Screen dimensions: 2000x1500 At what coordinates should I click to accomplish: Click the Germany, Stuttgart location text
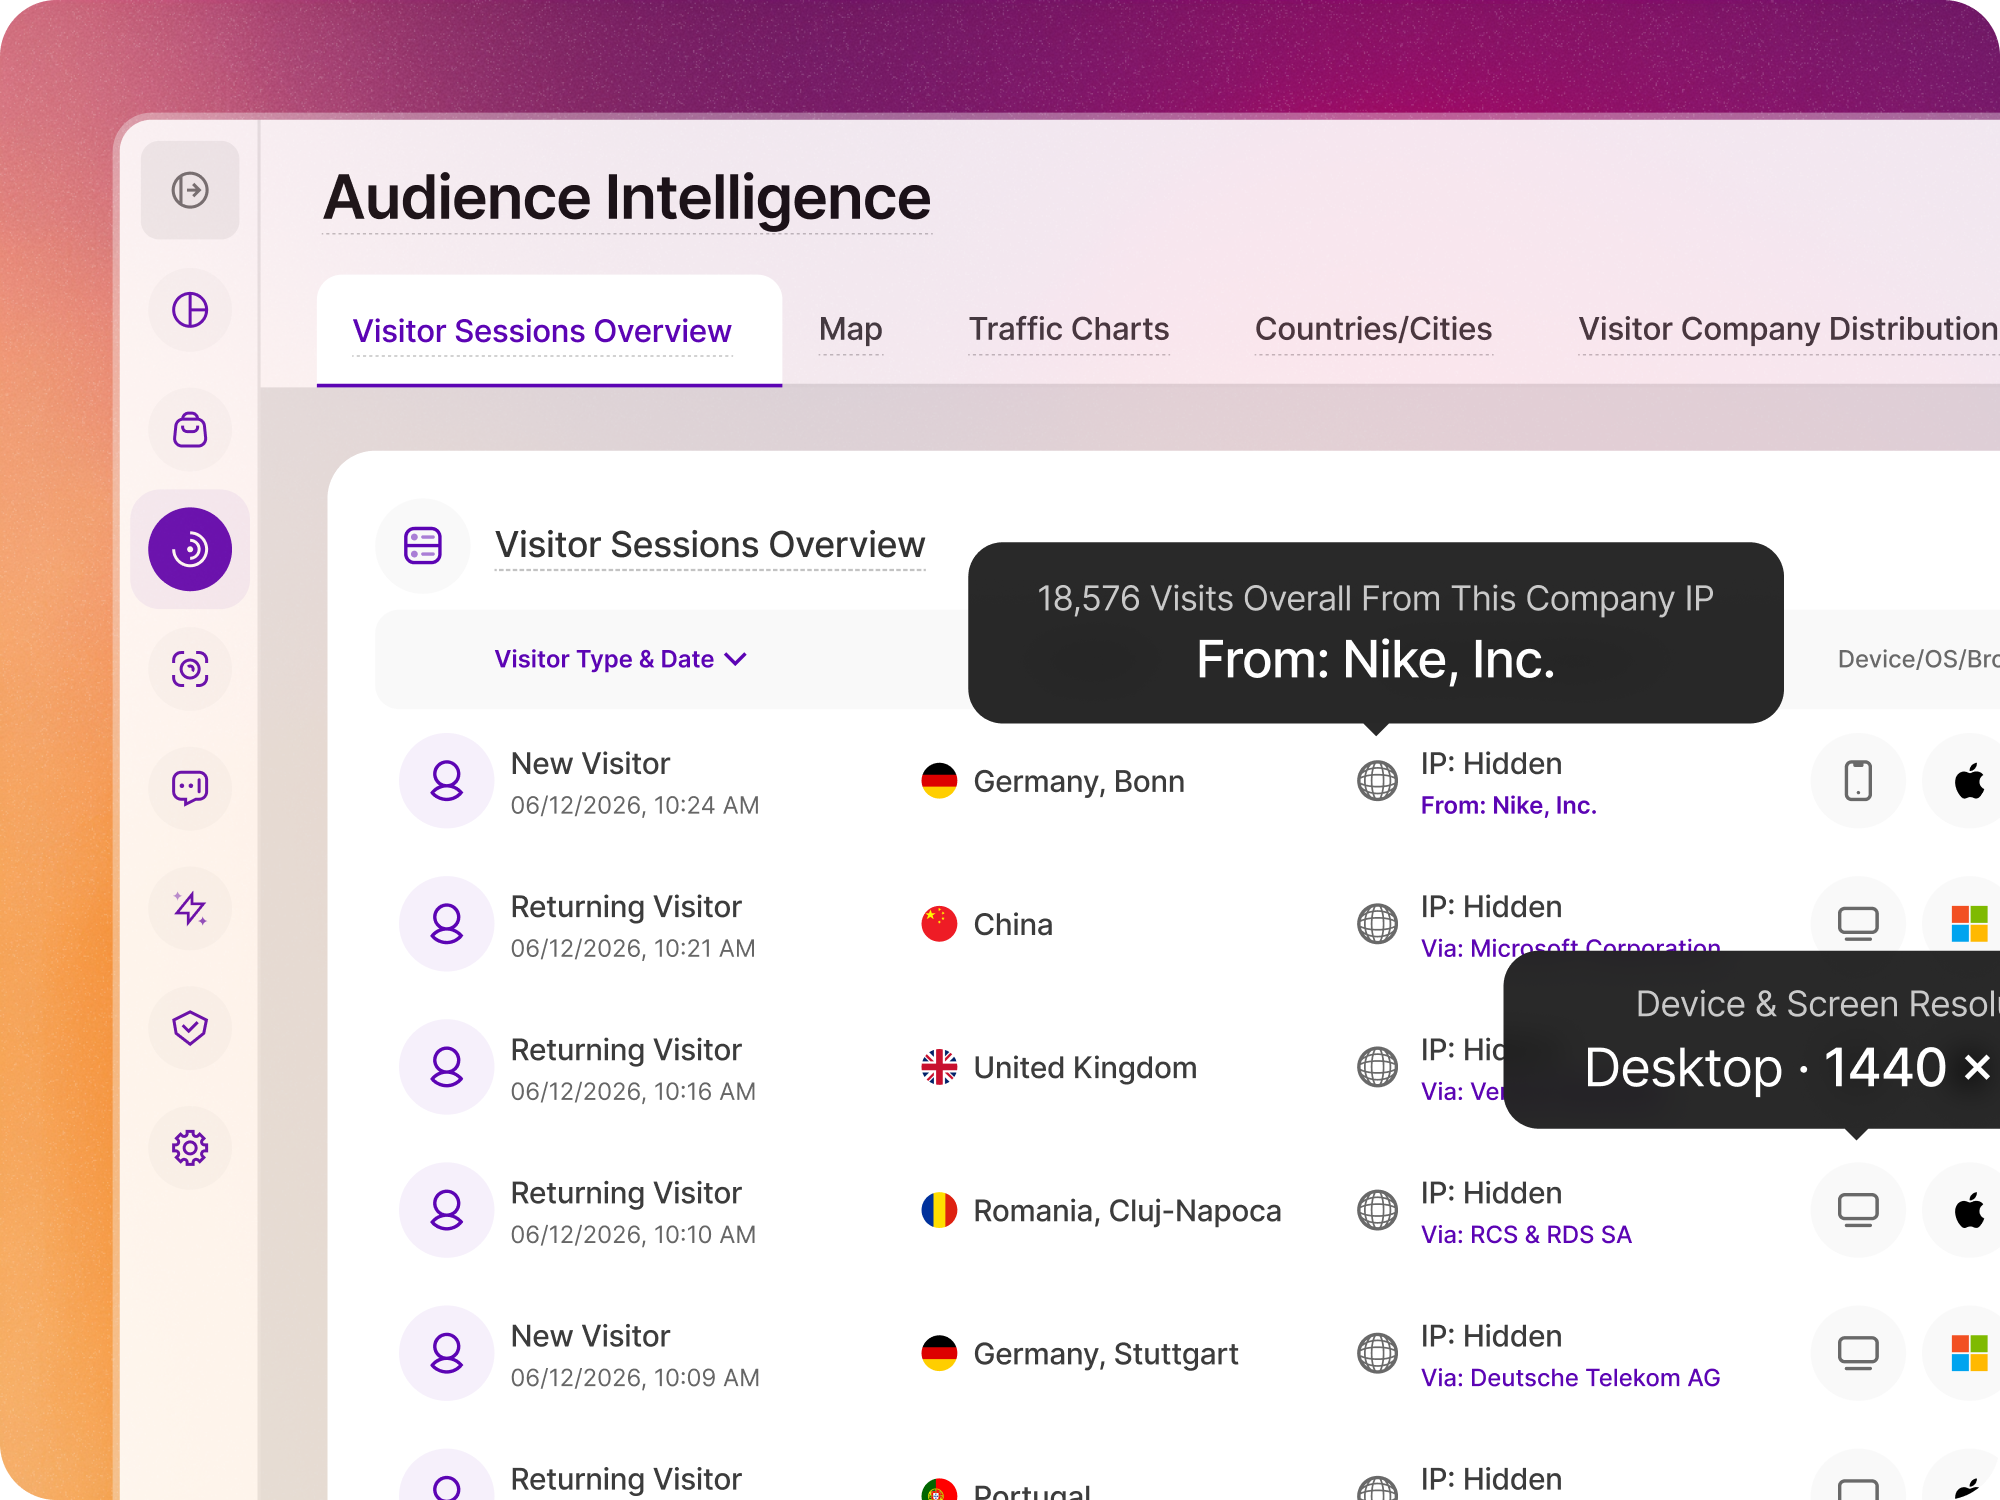(1106, 1353)
